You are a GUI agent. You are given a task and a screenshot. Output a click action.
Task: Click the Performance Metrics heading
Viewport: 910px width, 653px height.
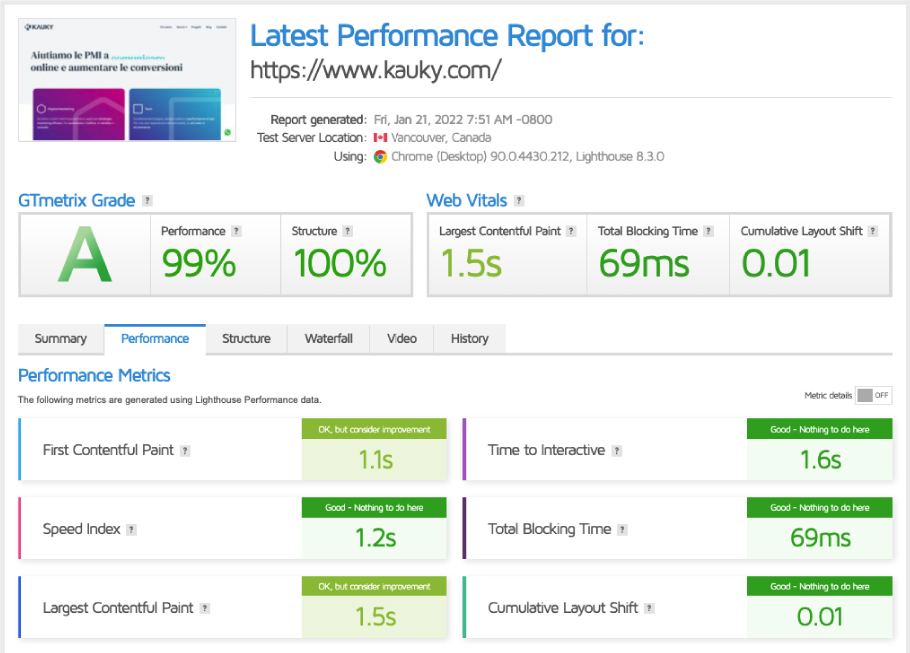94,376
